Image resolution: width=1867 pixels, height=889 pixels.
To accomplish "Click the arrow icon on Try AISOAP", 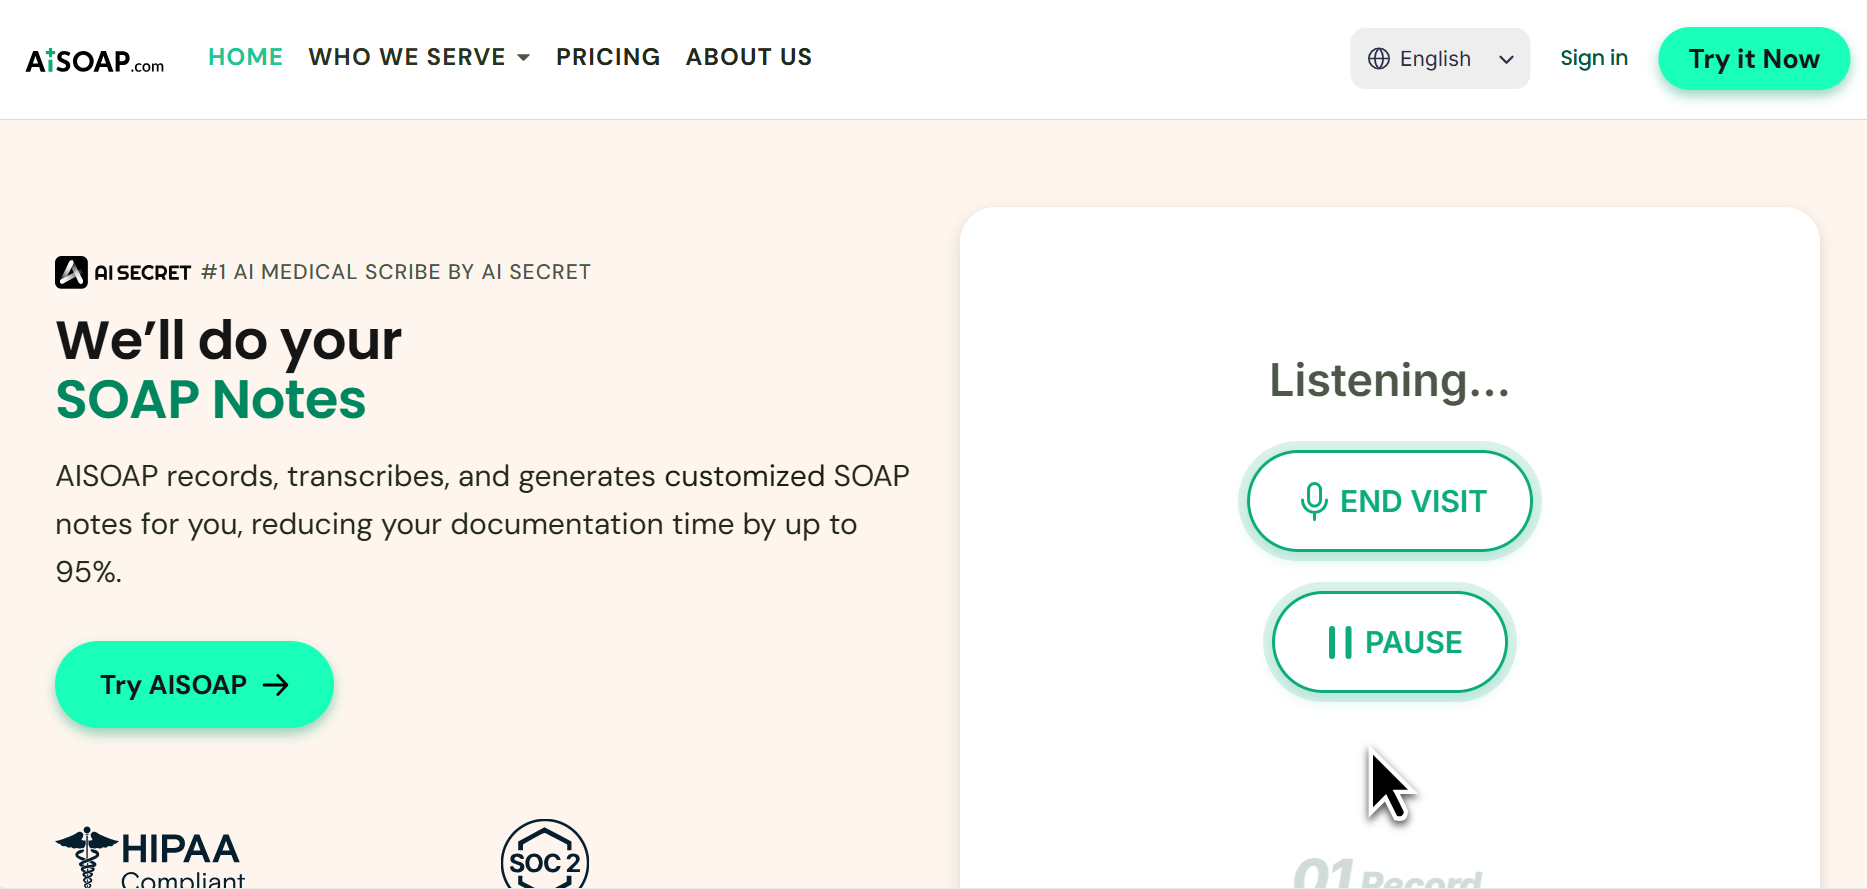I will coord(275,685).
